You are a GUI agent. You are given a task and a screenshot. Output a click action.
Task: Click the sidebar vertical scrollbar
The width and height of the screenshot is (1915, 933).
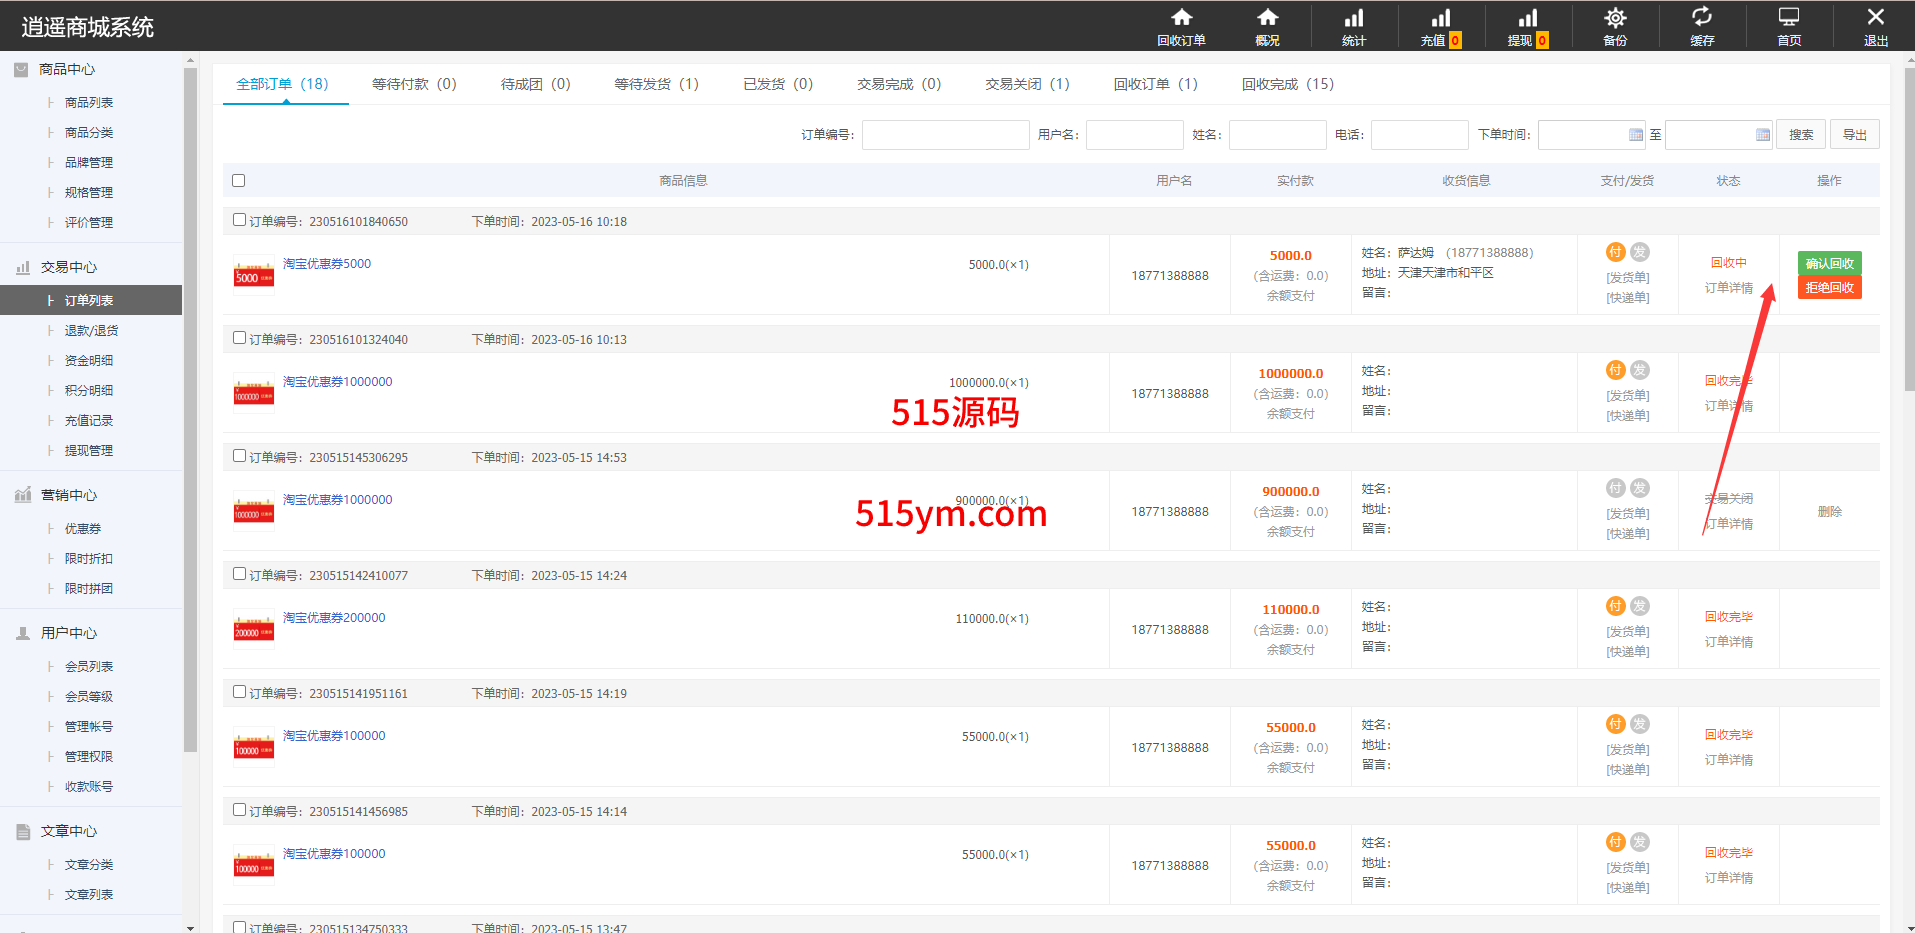pos(190,400)
